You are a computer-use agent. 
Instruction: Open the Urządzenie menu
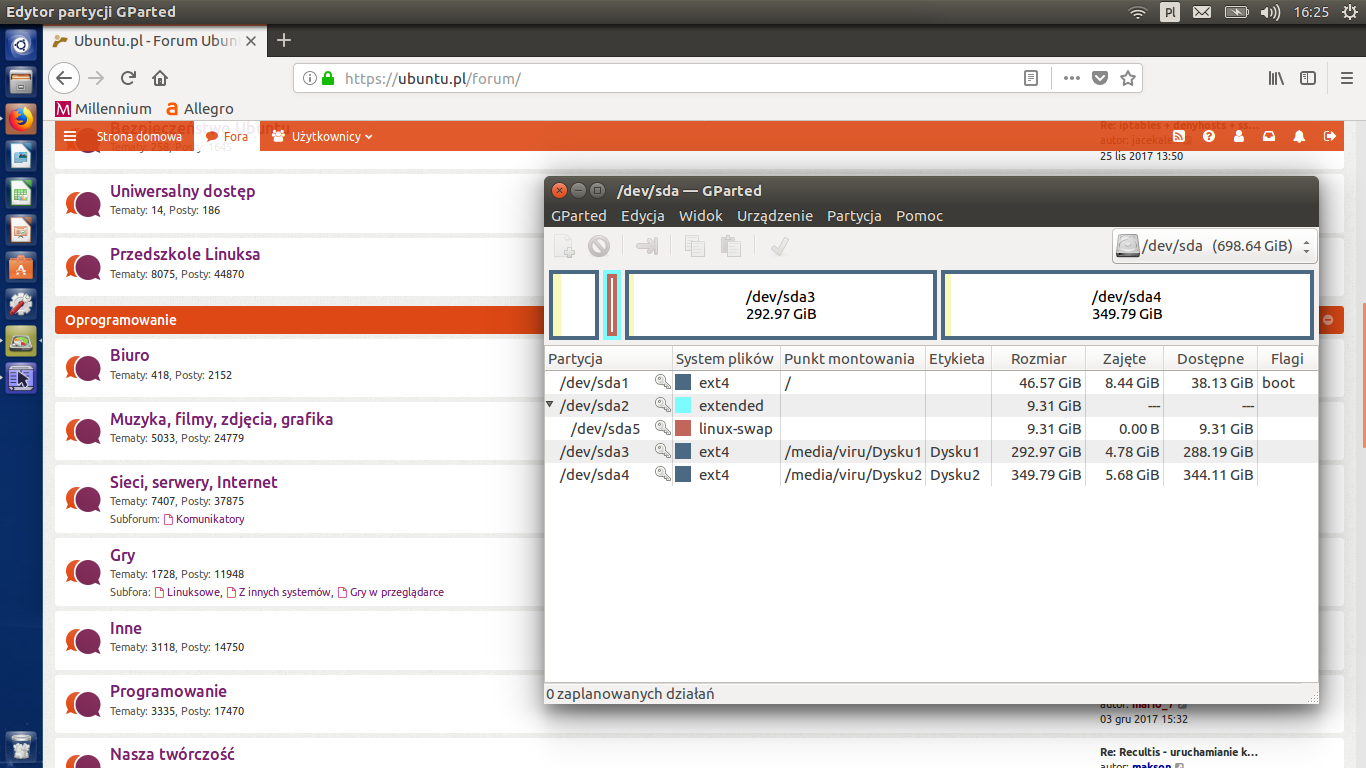775,216
